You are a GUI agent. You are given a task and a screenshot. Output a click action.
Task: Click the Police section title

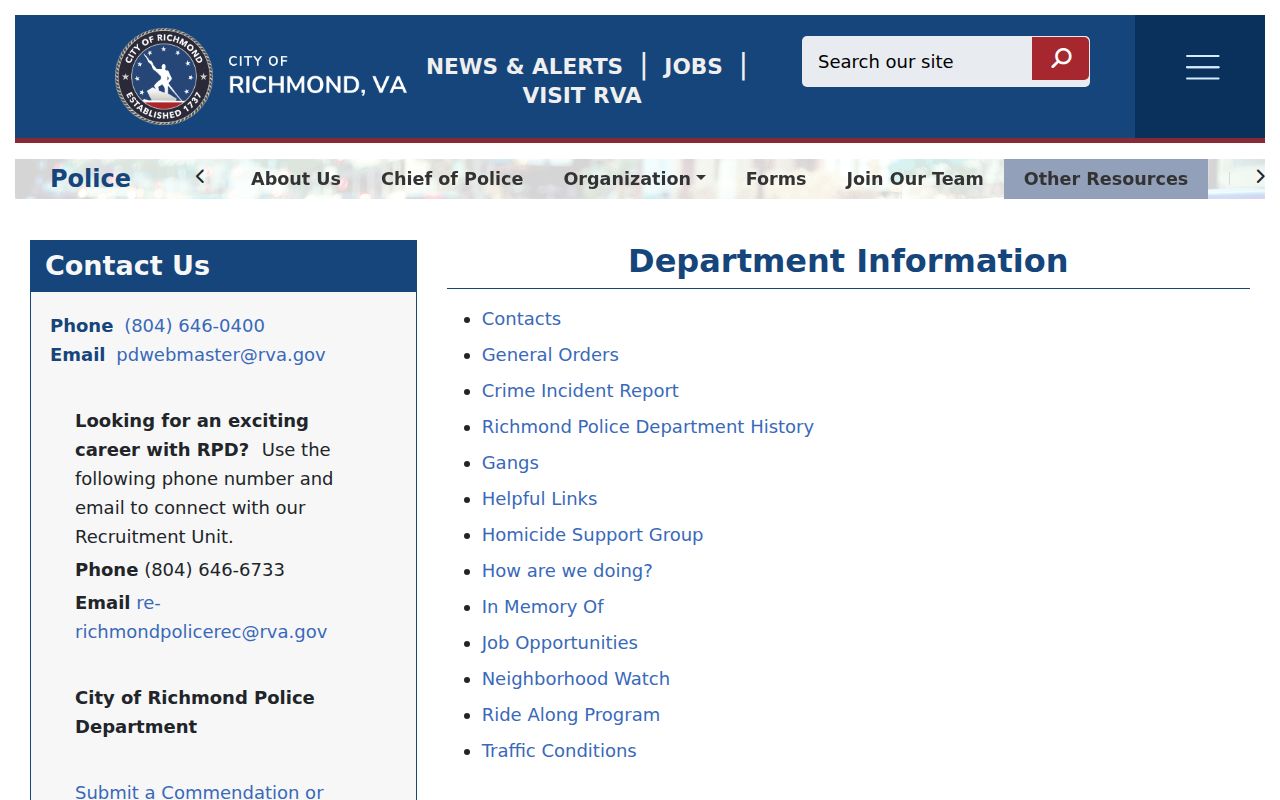(91, 178)
